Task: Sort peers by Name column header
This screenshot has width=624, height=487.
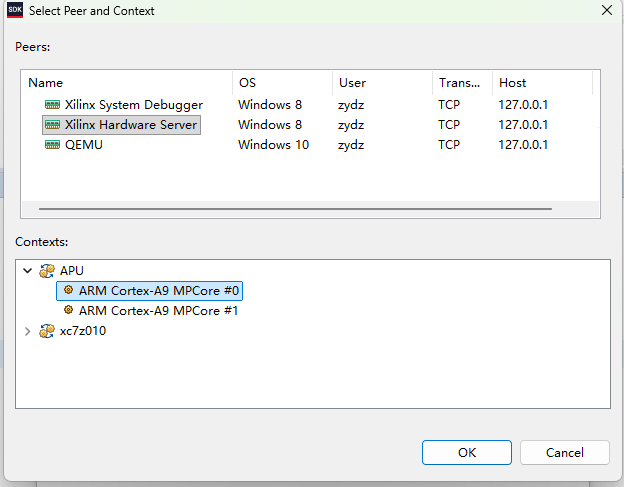Action: [x=127, y=83]
